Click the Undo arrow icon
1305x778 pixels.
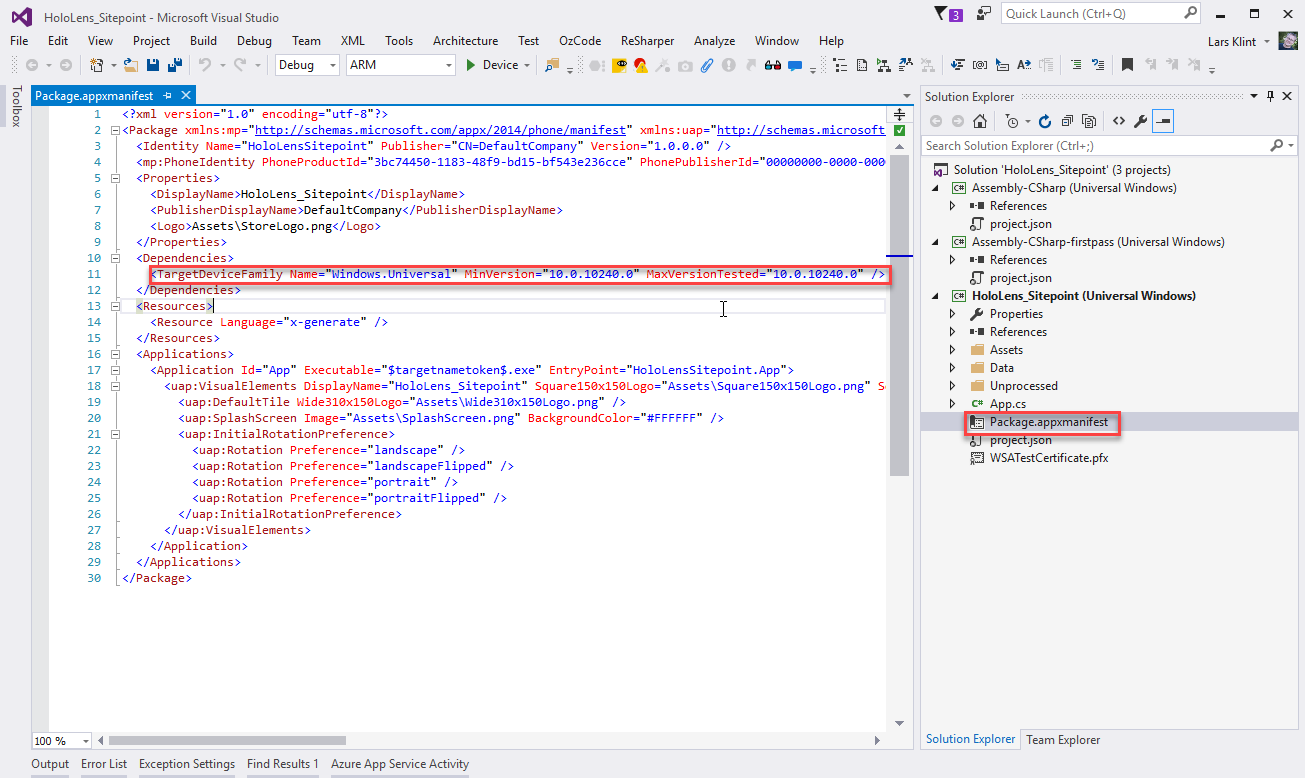204,65
